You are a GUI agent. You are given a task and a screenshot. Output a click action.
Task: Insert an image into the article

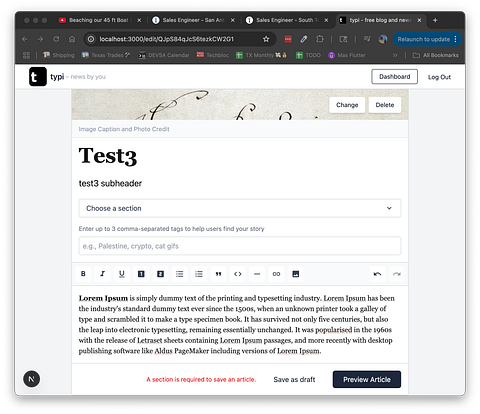click(x=296, y=274)
